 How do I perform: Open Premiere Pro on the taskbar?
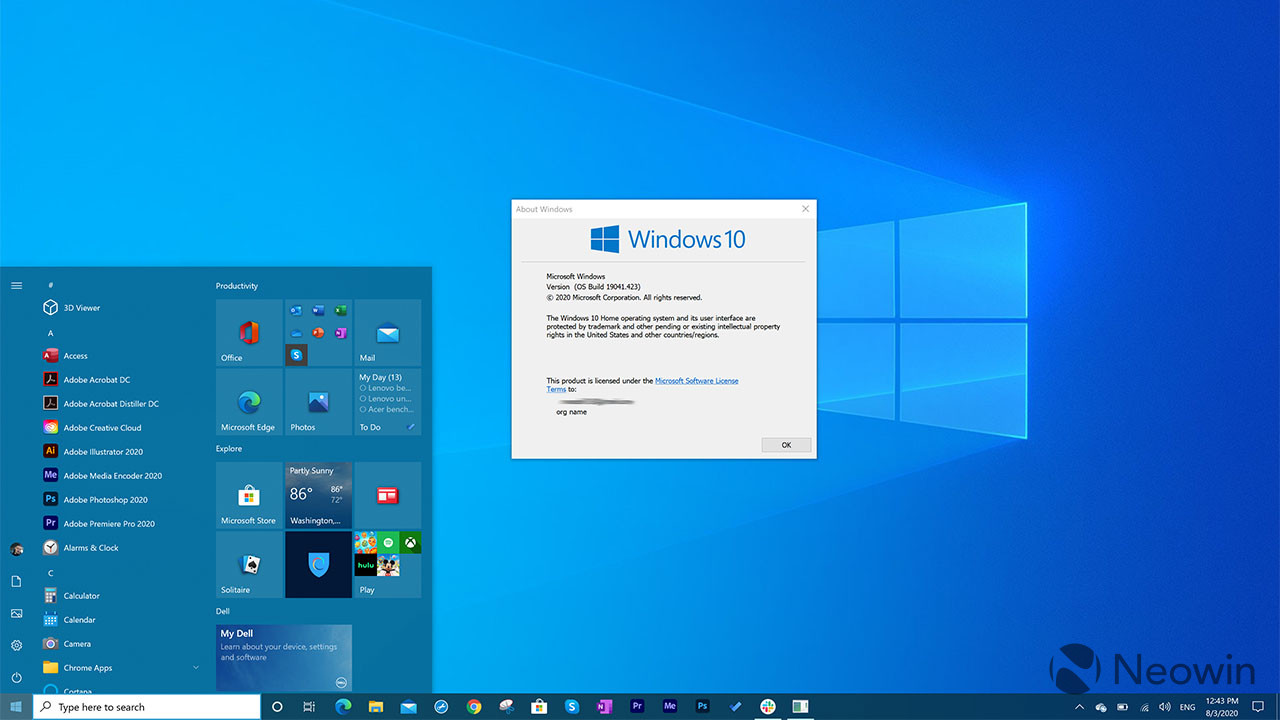(x=637, y=707)
